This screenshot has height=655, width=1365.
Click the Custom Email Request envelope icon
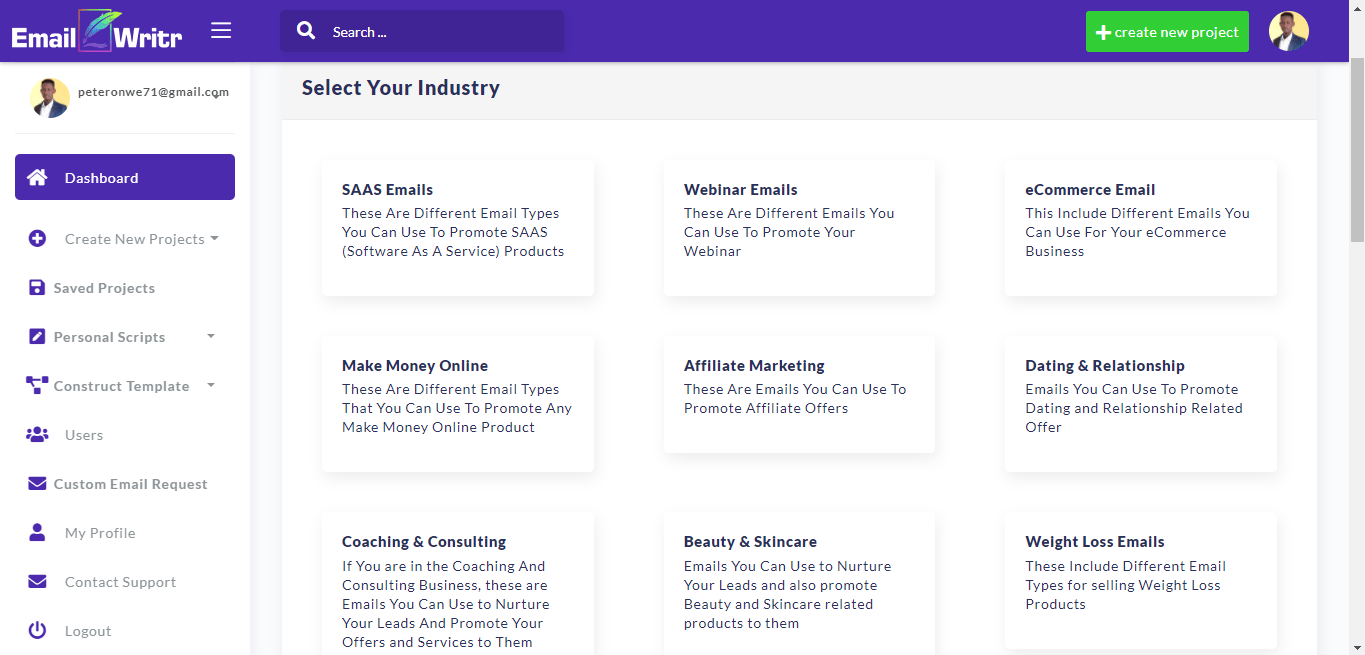[x=37, y=484]
